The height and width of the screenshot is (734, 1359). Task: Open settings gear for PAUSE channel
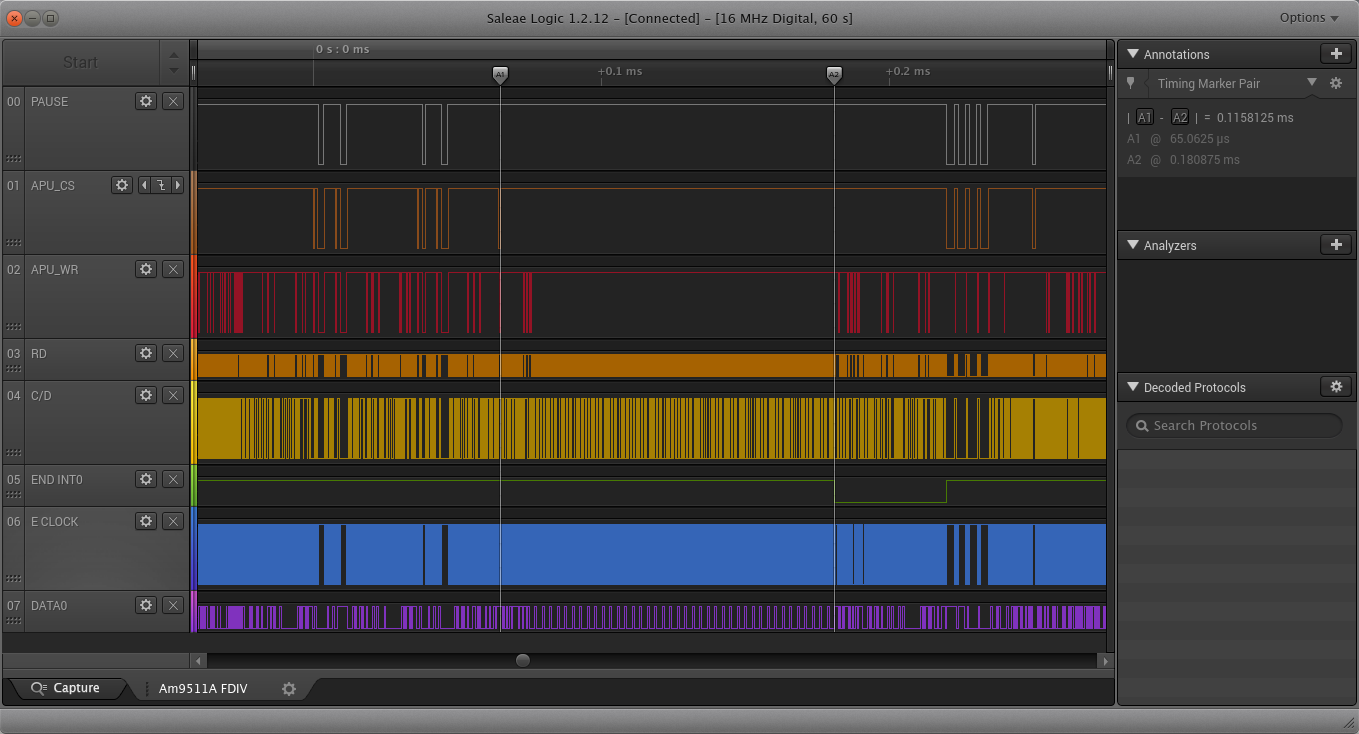tap(146, 101)
